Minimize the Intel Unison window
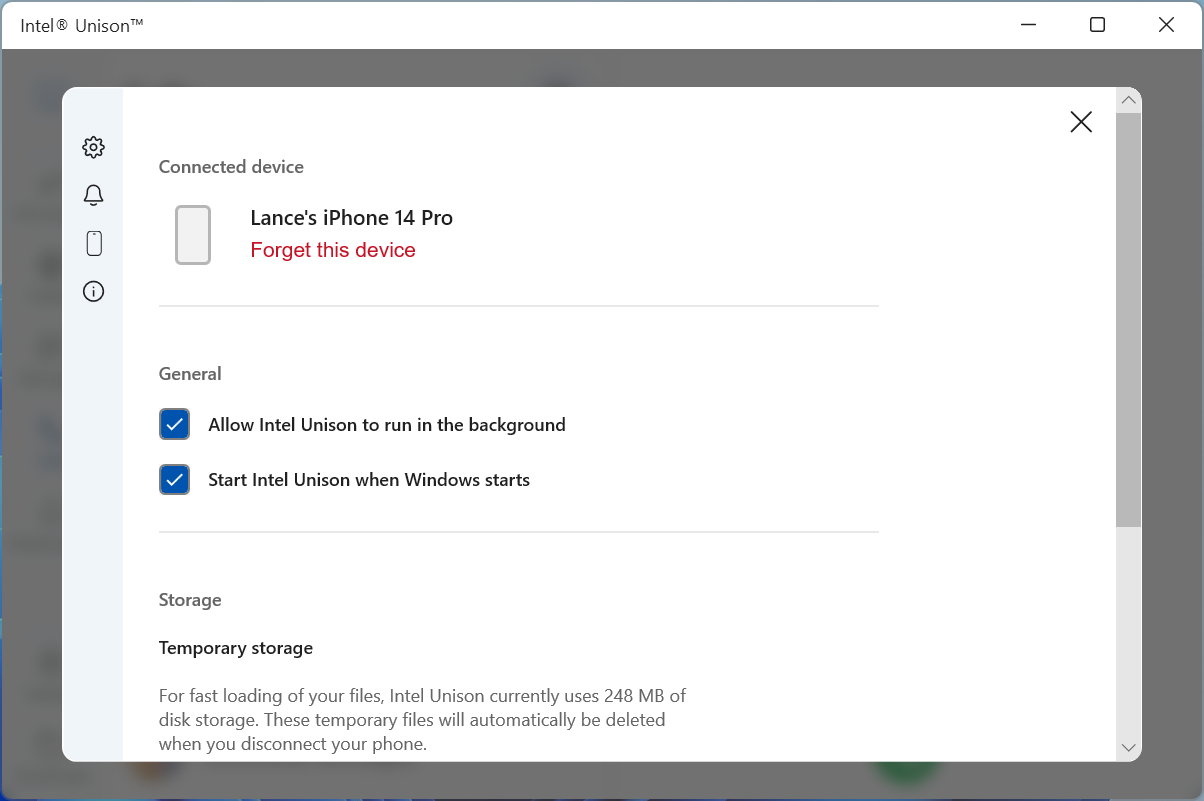The width and height of the screenshot is (1204, 801). [1028, 23]
